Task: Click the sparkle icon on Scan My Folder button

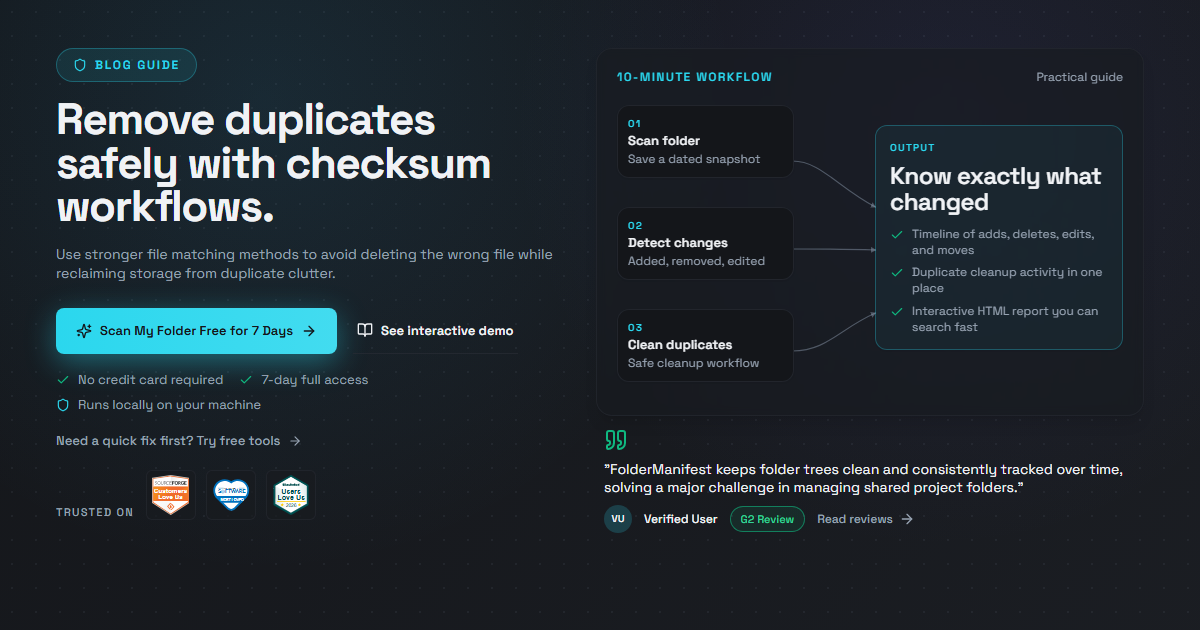Action: [84, 331]
